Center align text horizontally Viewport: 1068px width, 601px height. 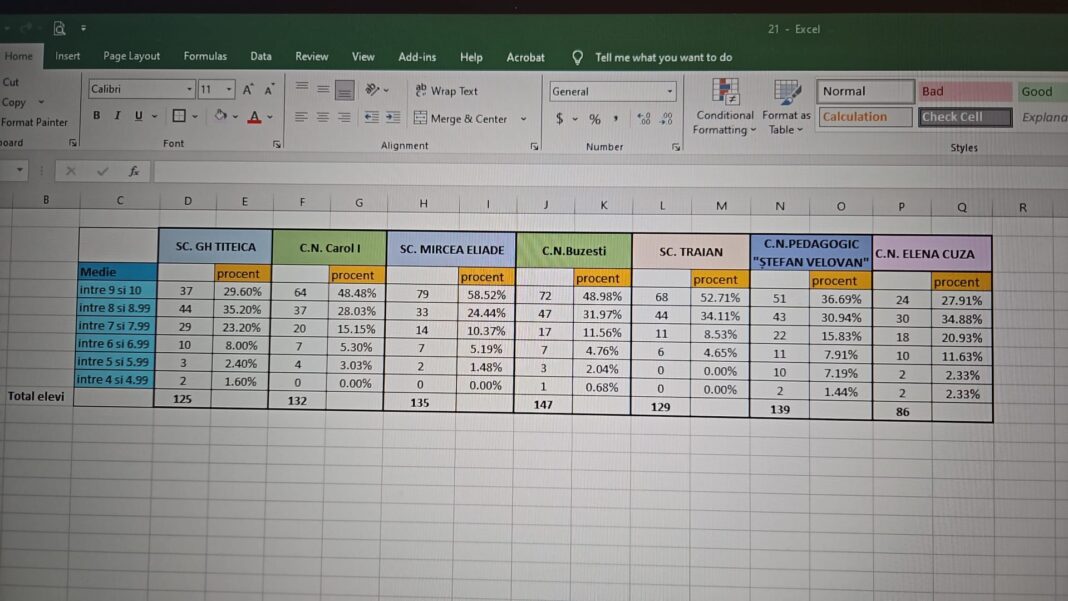pos(323,117)
